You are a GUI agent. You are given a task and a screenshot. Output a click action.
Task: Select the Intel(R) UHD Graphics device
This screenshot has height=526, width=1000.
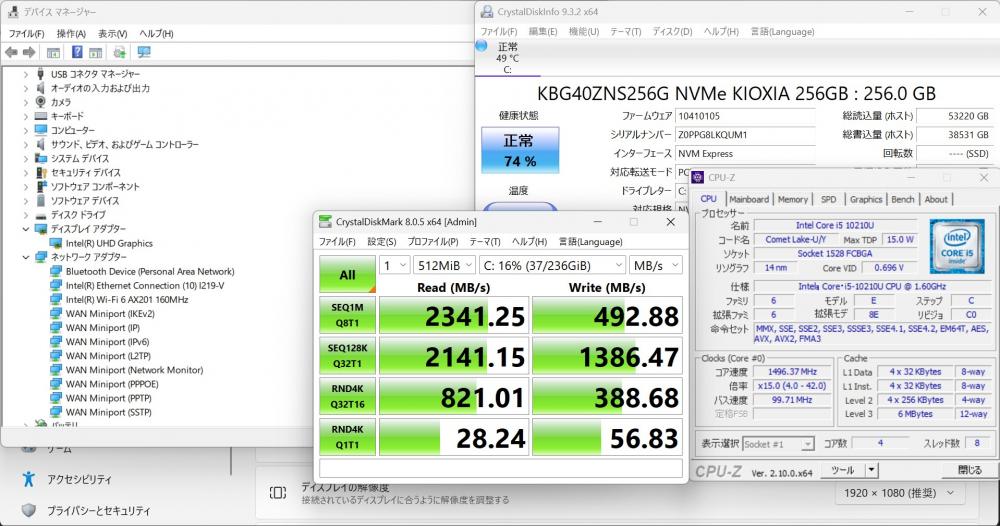(x=109, y=243)
